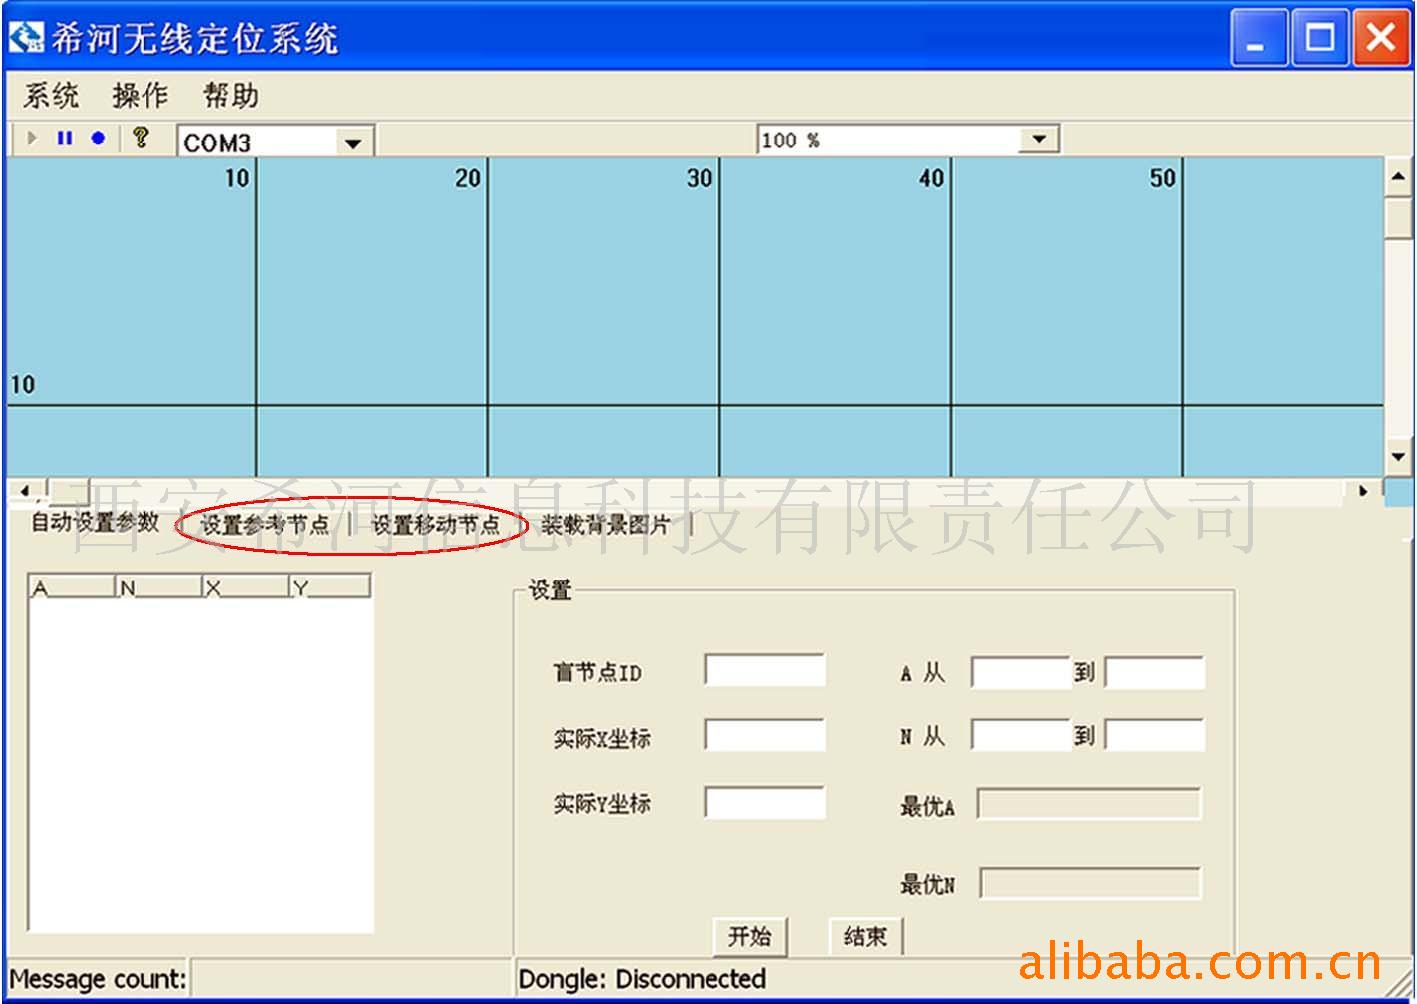Click the 实际X坐标 input field
Viewport: 1417px width, 1004px height.
(x=765, y=735)
